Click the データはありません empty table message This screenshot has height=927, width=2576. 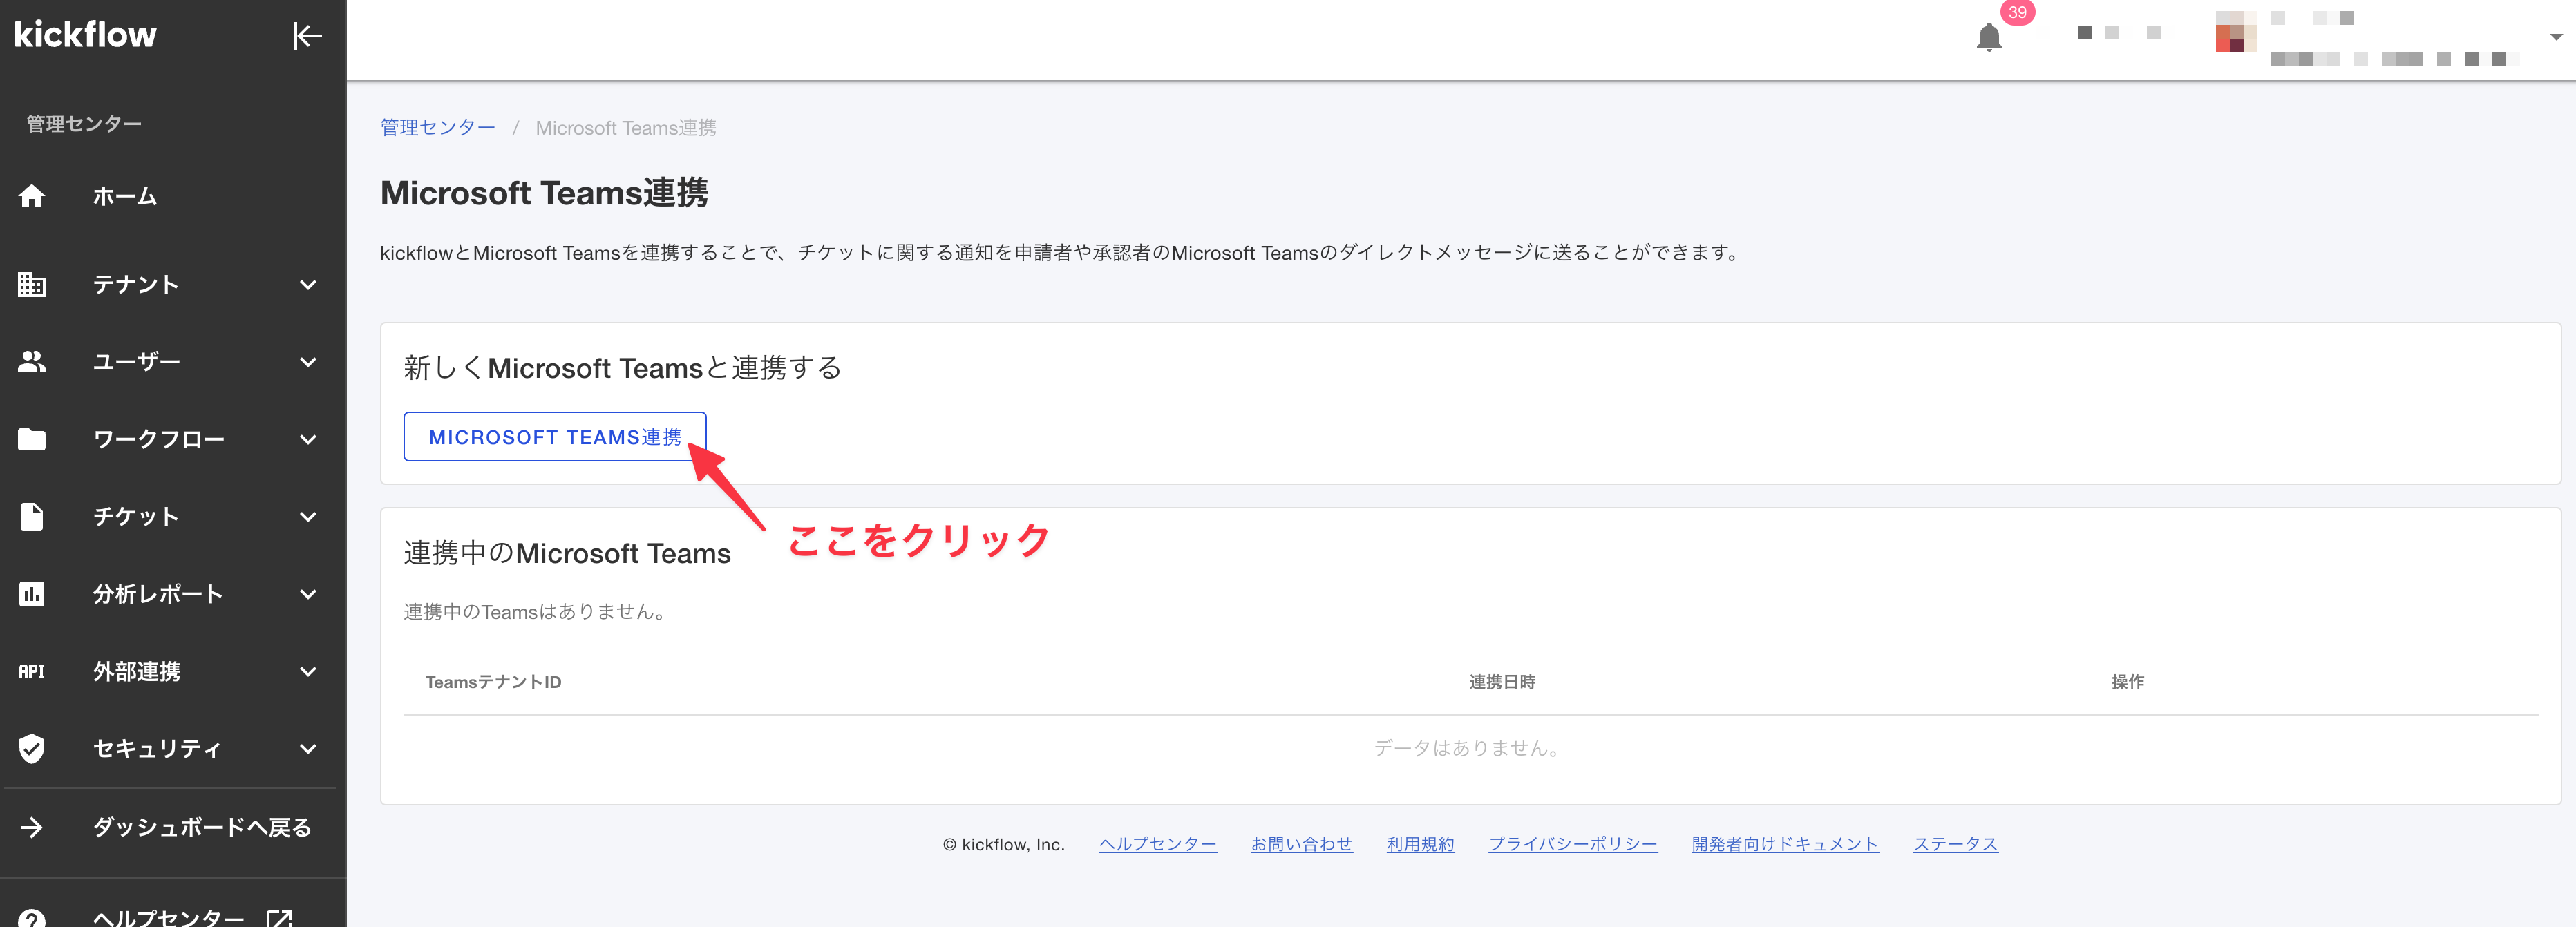click(x=1469, y=748)
